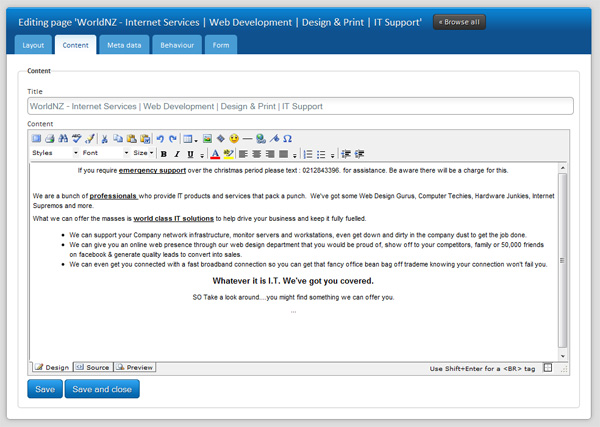Expand more alignment options arrow

point(295,155)
